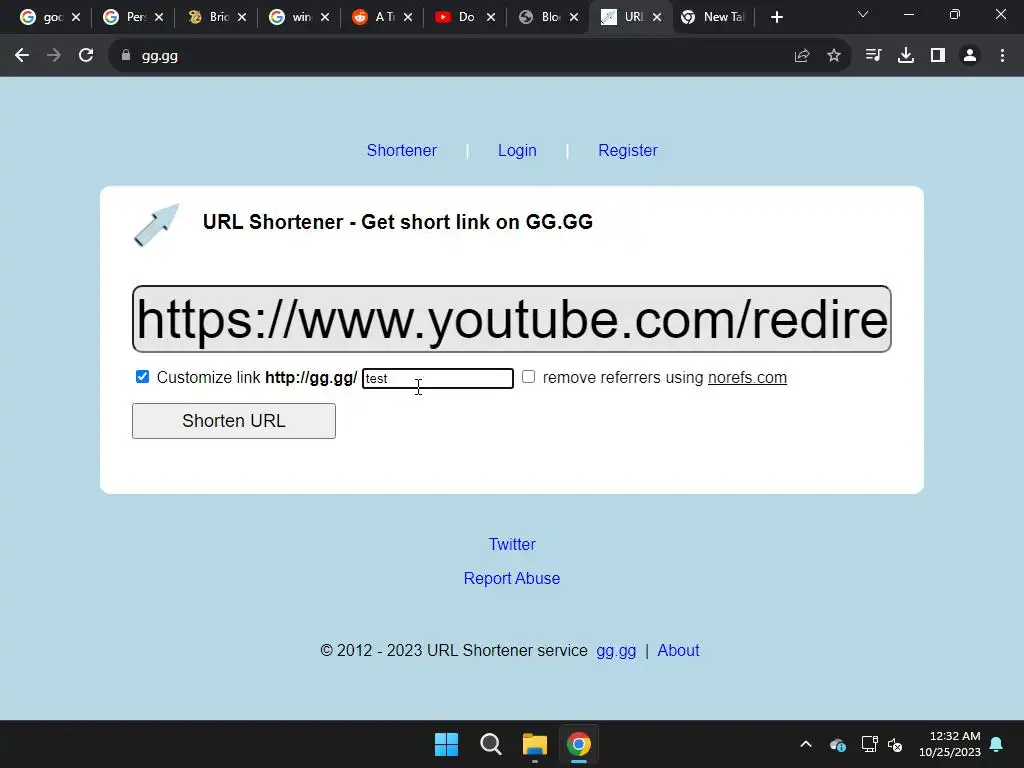Click the OneDrive cloud tray icon
The width and height of the screenshot is (1024, 768).
[838, 744]
